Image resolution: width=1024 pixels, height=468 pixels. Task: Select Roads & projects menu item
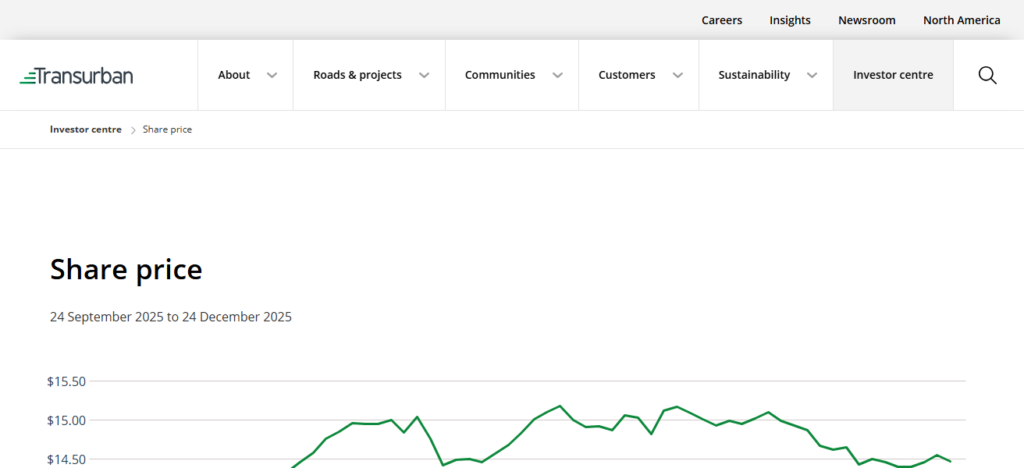point(357,75)
